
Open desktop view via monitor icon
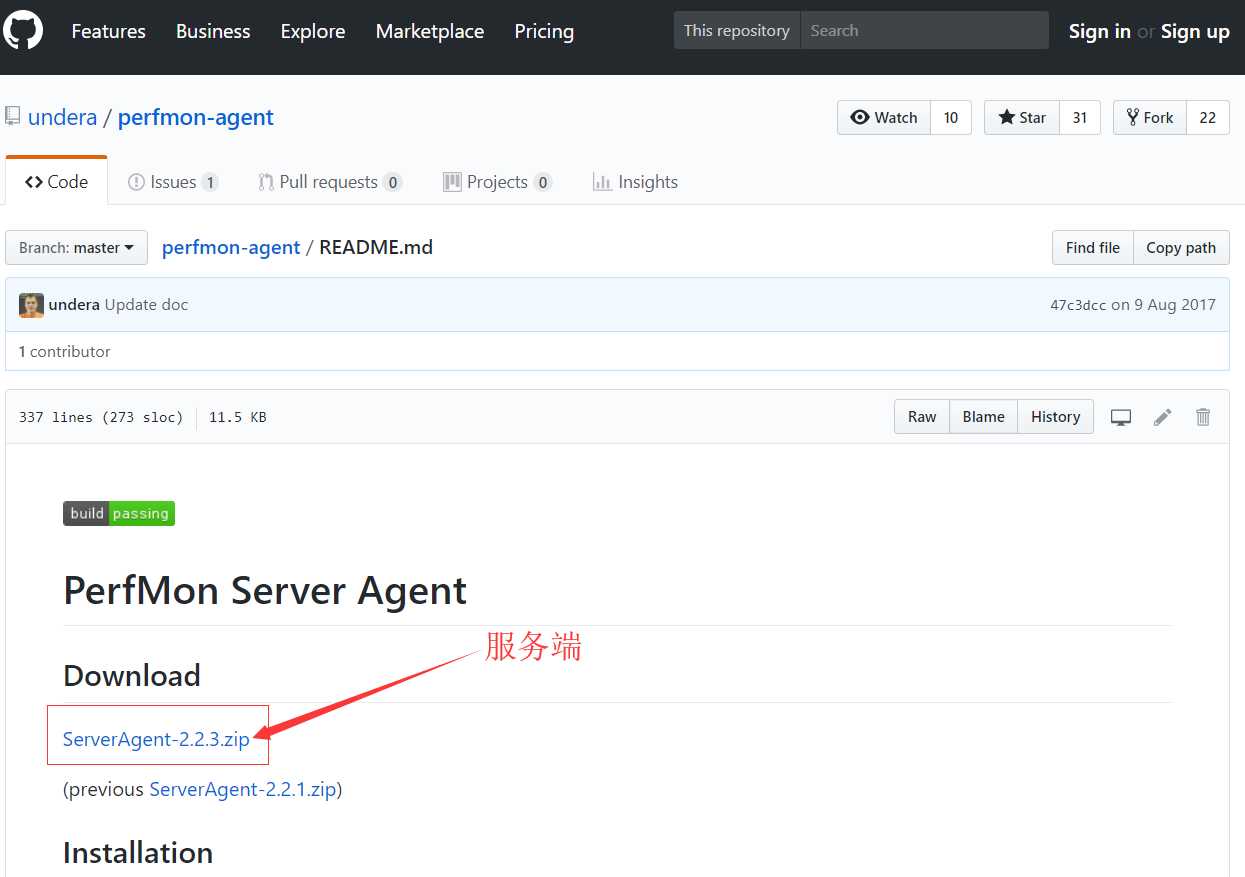(x=1121, y=417)
